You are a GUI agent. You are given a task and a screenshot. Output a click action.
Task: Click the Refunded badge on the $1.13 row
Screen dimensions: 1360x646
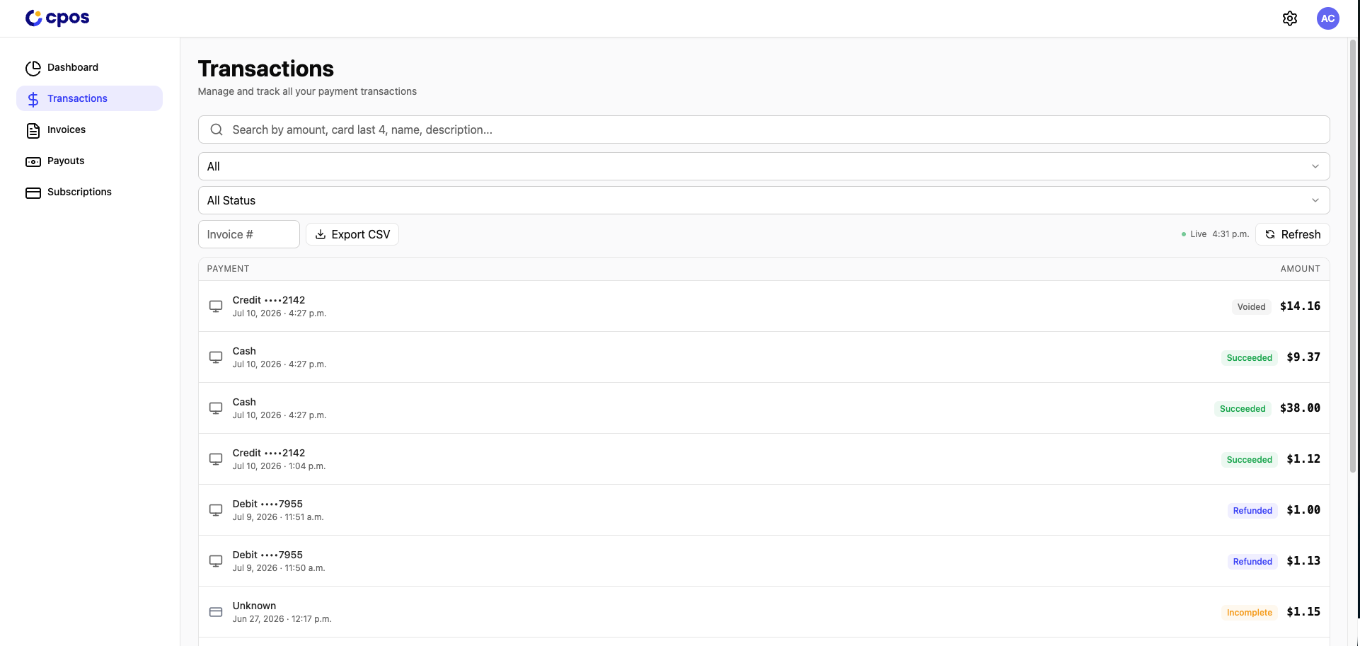[1252, 562]
